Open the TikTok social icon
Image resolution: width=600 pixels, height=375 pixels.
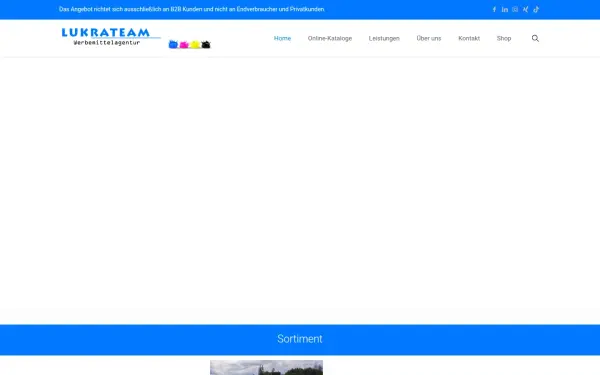pos(536,10)
